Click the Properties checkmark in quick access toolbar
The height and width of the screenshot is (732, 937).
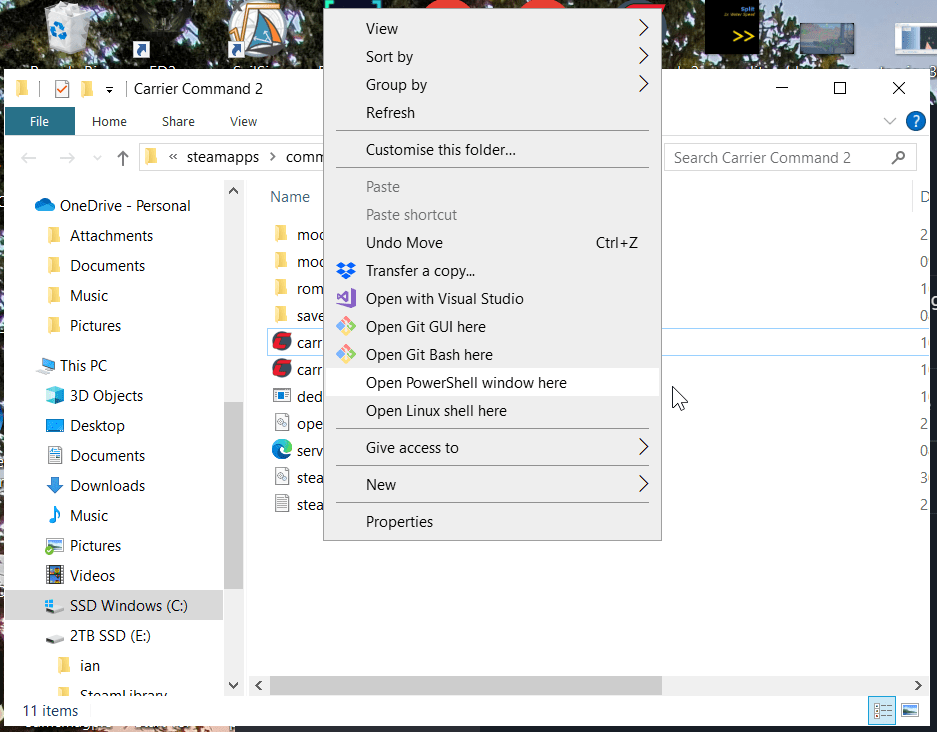(x=62, y=89)
